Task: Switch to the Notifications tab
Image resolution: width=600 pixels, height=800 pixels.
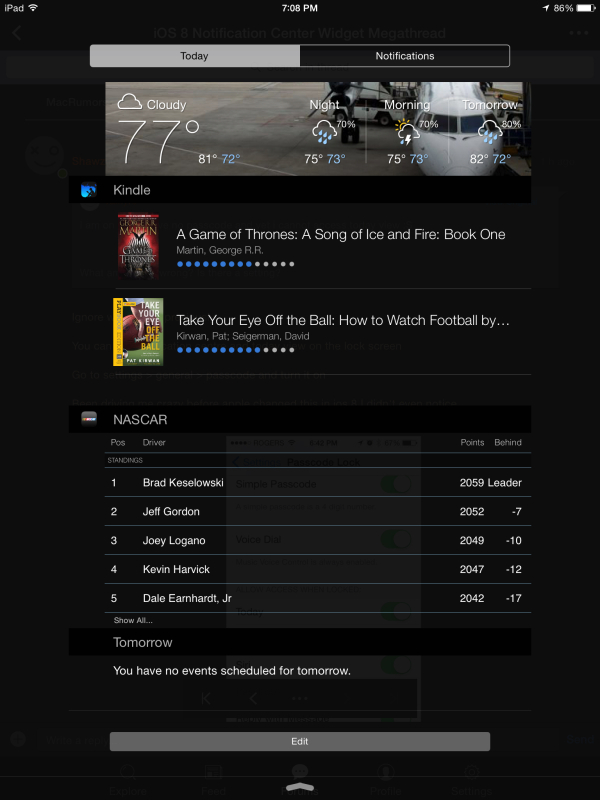Action: tap(405, 56)
